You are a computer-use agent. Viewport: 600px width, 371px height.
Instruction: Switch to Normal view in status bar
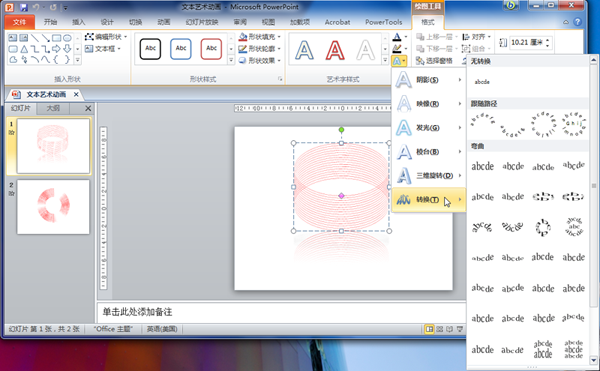click(x=429, y=329)
